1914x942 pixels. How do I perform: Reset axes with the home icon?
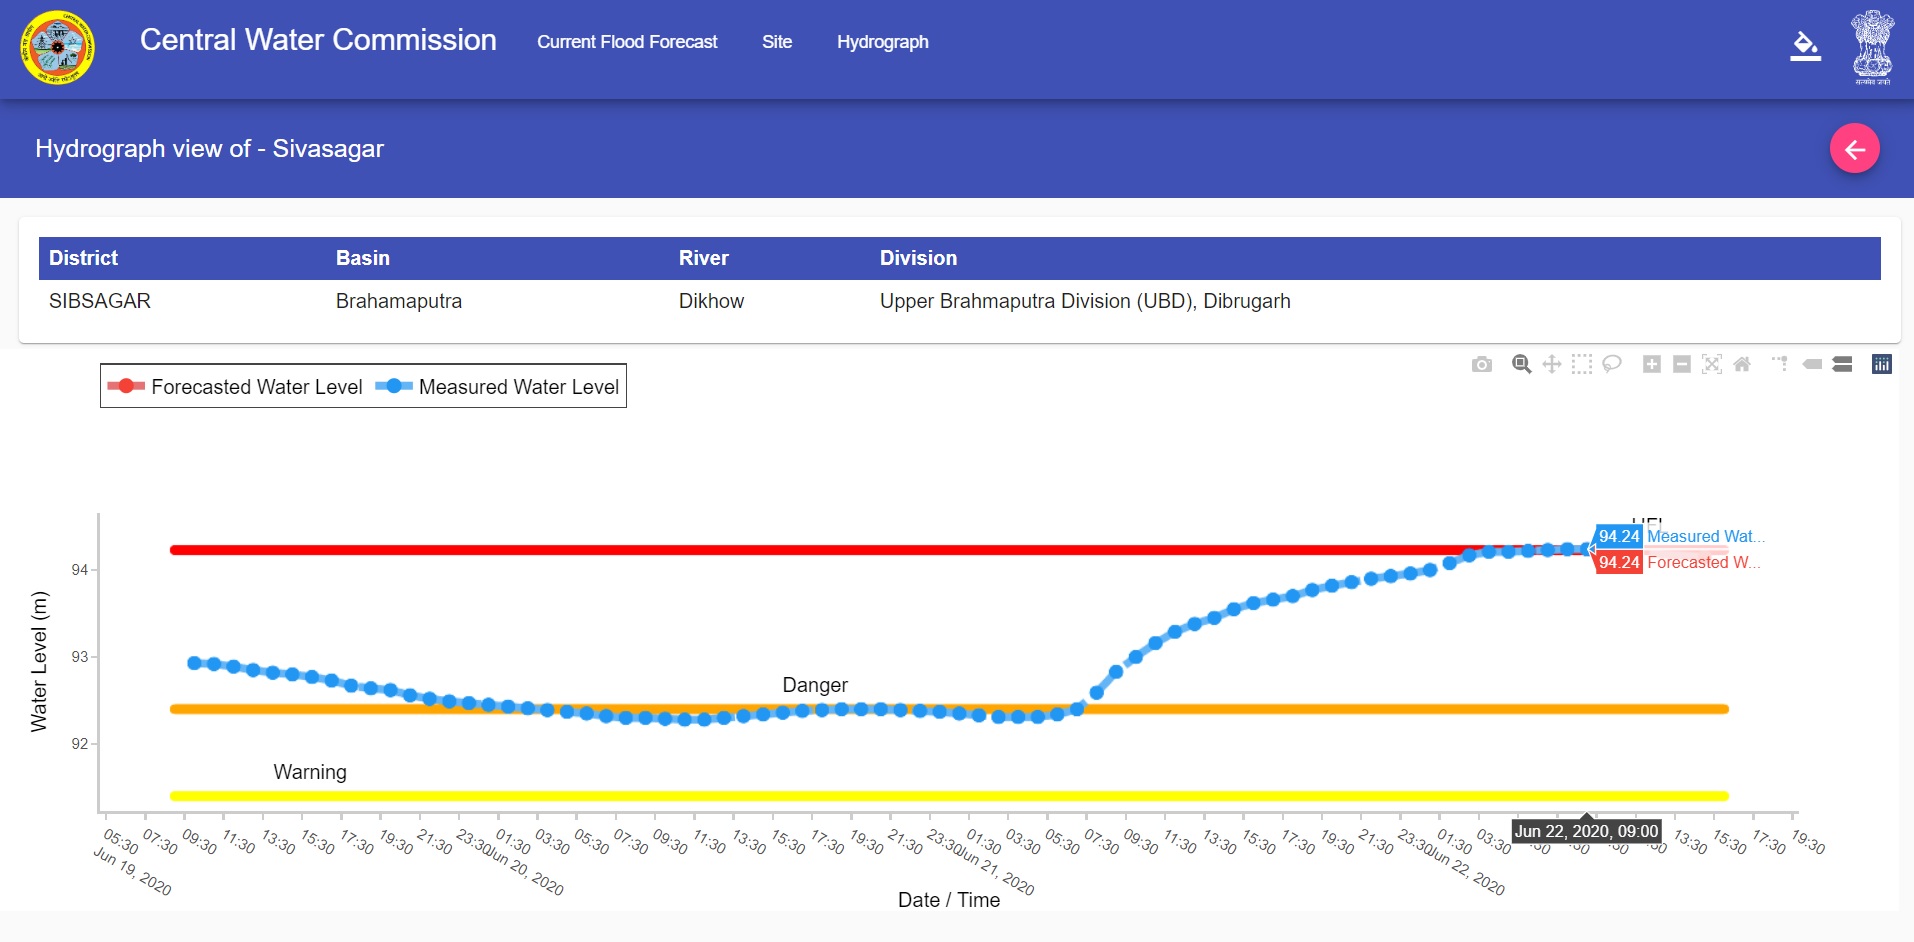tap(1741, 365)
